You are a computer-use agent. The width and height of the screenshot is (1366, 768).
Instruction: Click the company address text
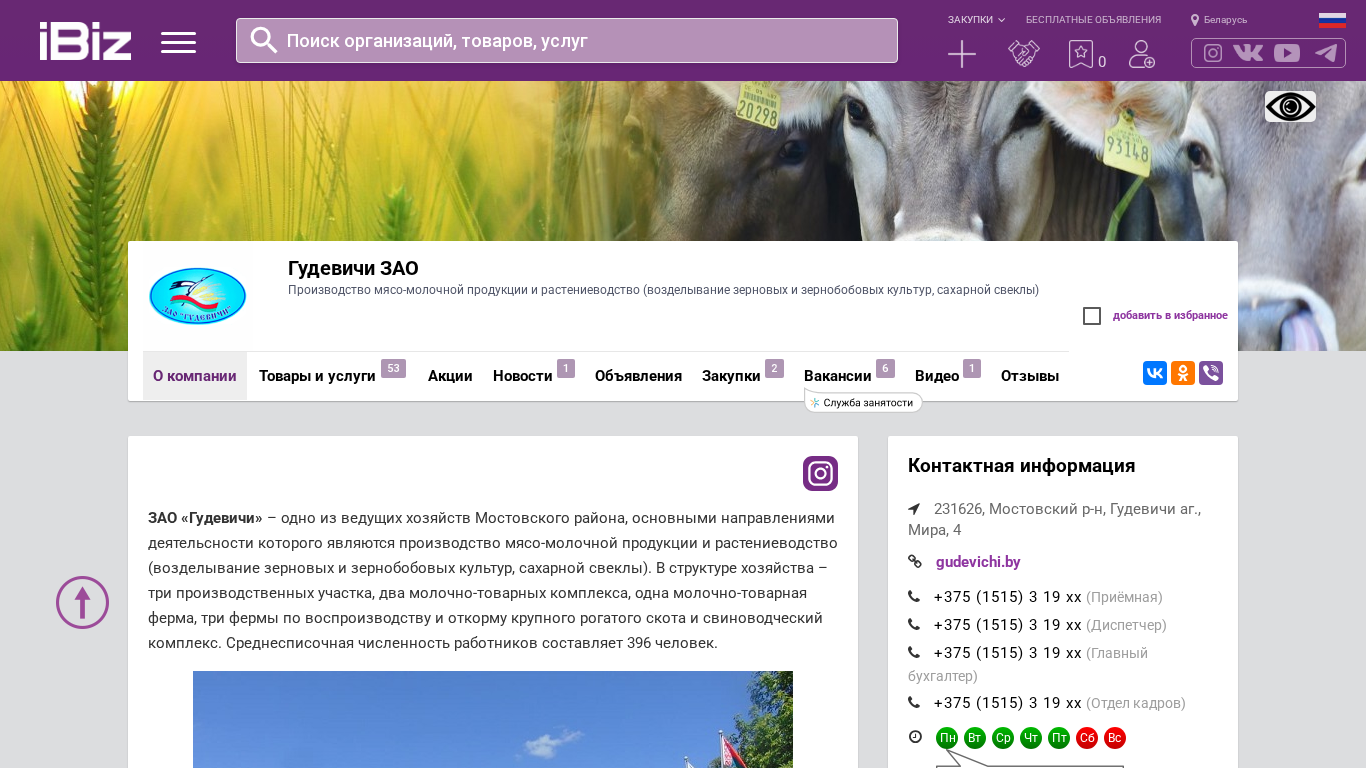coord(1055,519)
